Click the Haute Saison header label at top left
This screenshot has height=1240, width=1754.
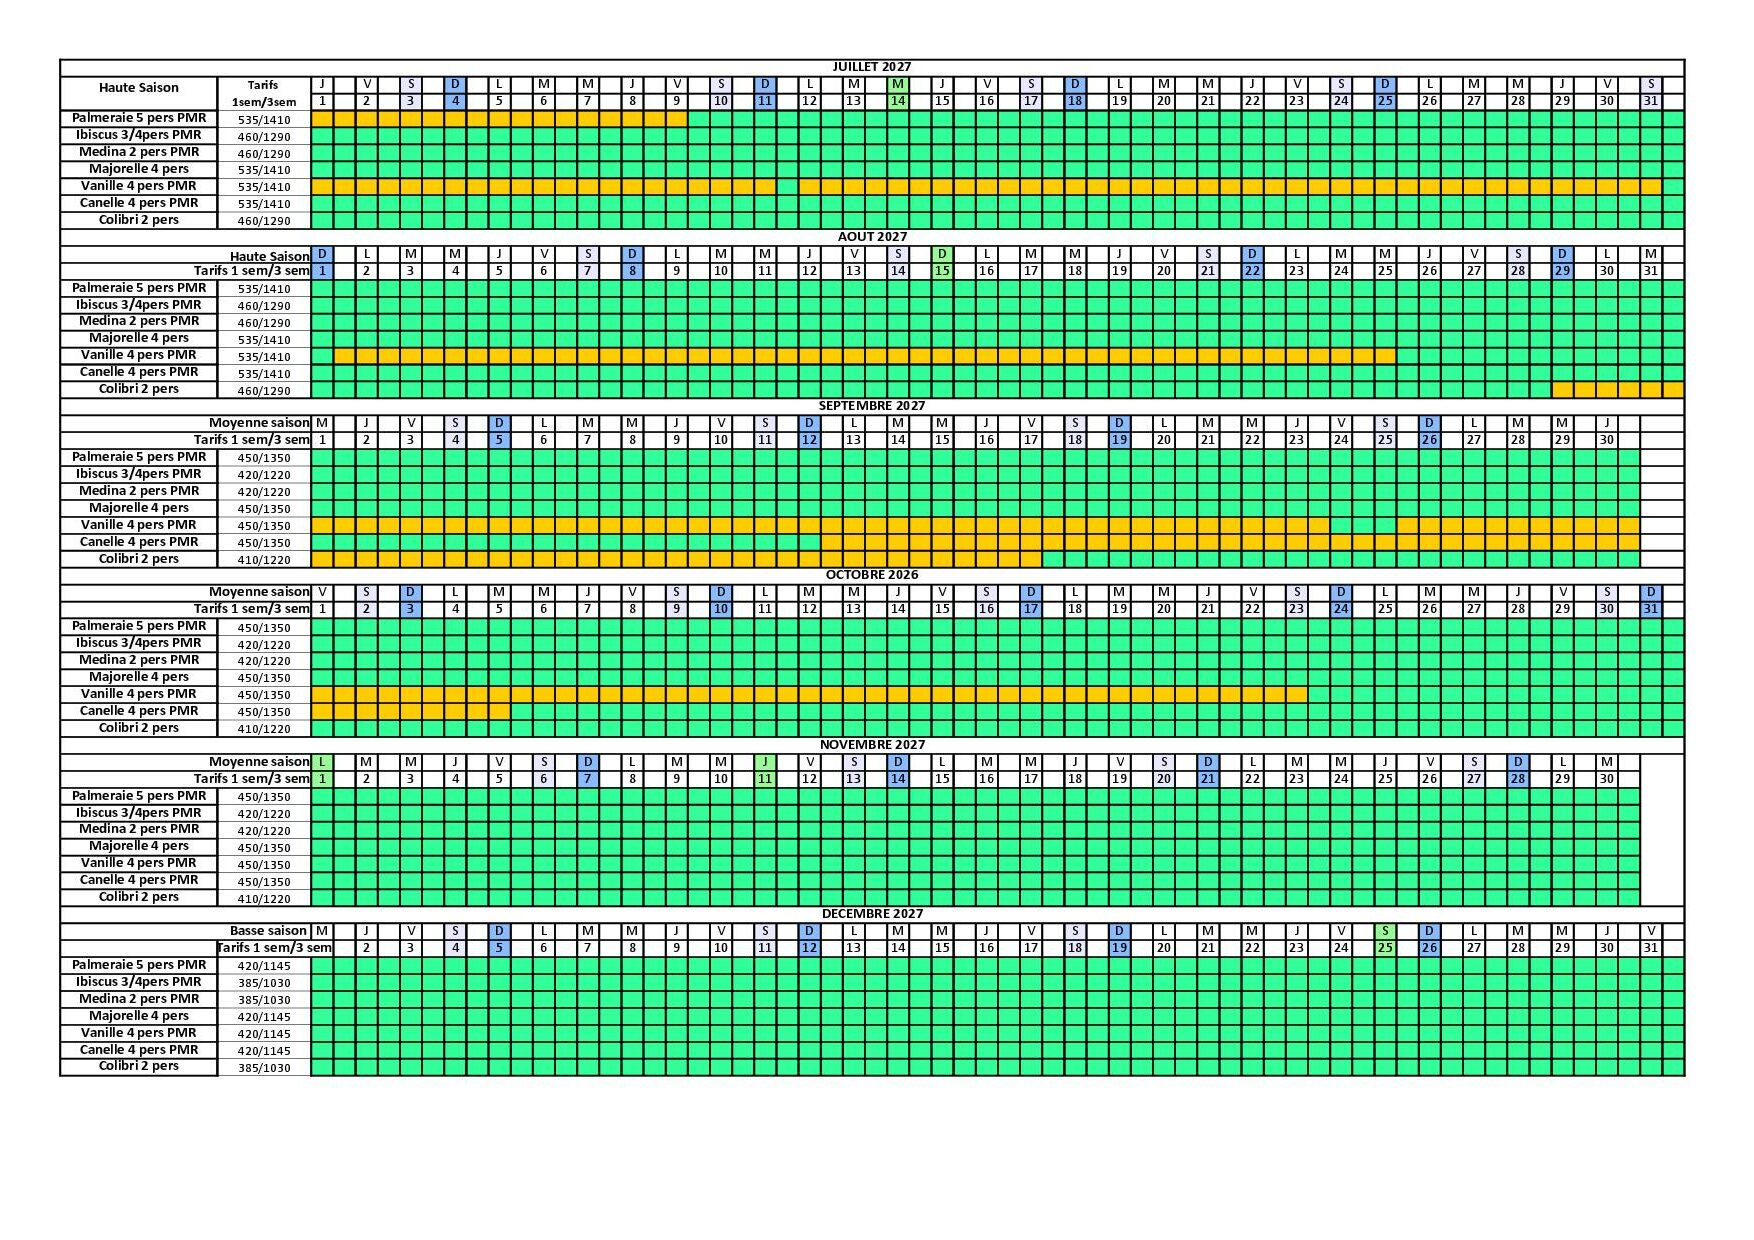click(138, 87)
